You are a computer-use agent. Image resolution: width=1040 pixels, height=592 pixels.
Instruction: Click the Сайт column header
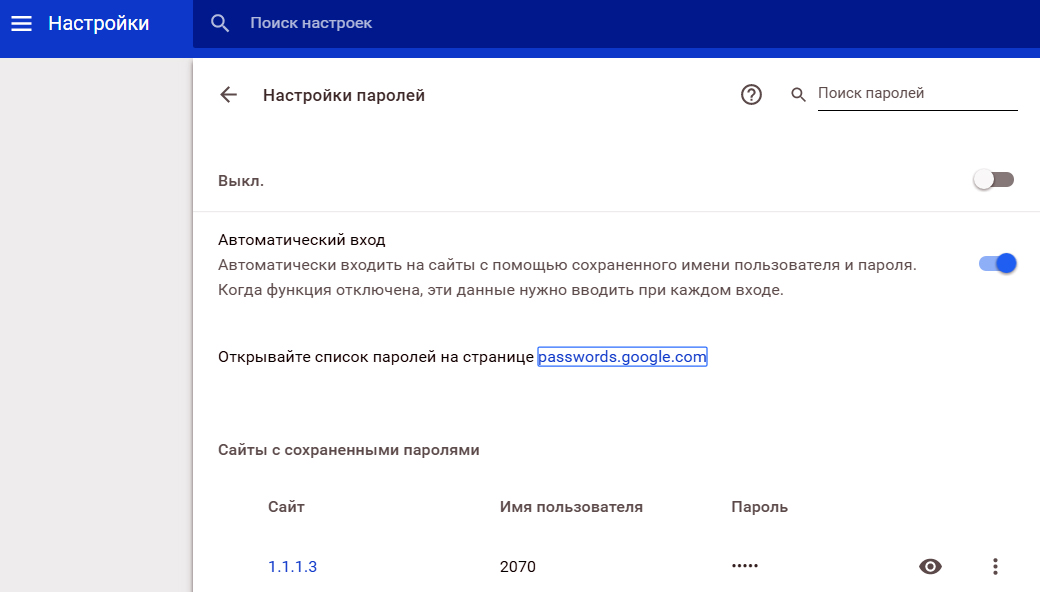pyautogui.click(x=286, y=507)
